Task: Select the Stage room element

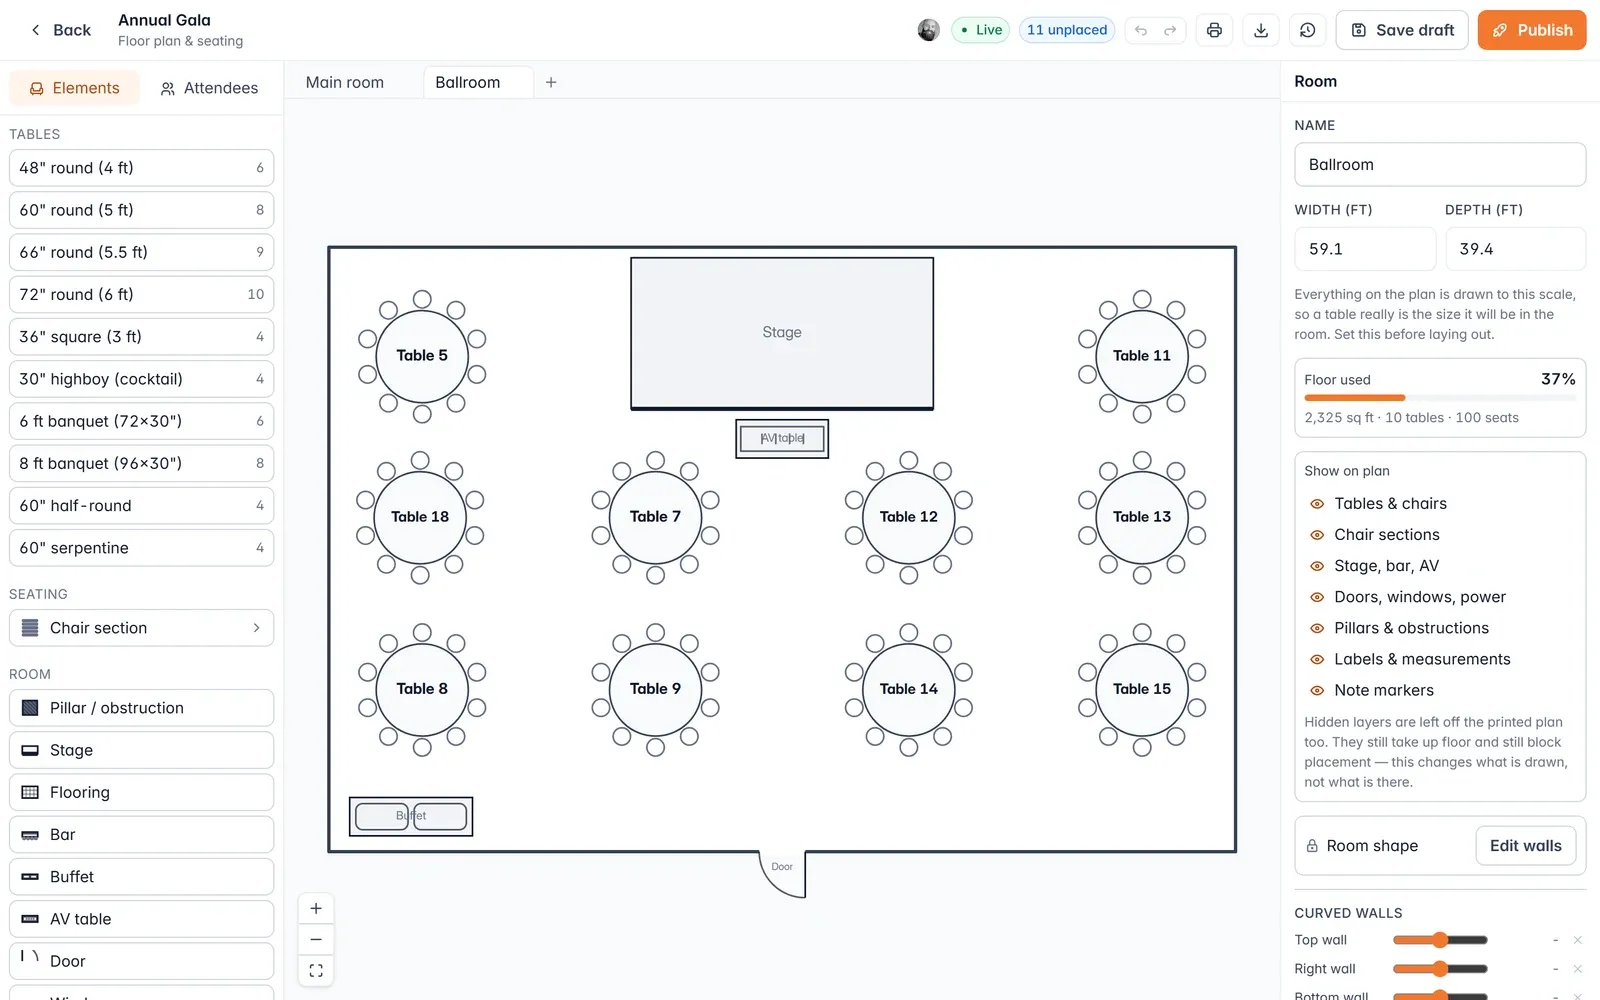Action: coord(141,750)
